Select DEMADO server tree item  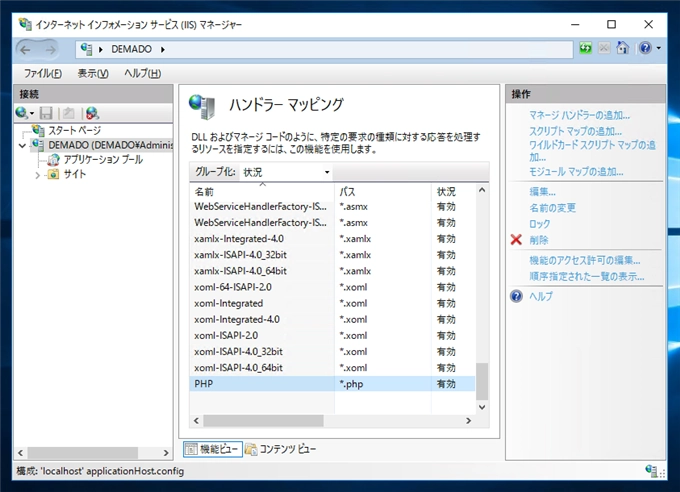[x=111, y=145]
